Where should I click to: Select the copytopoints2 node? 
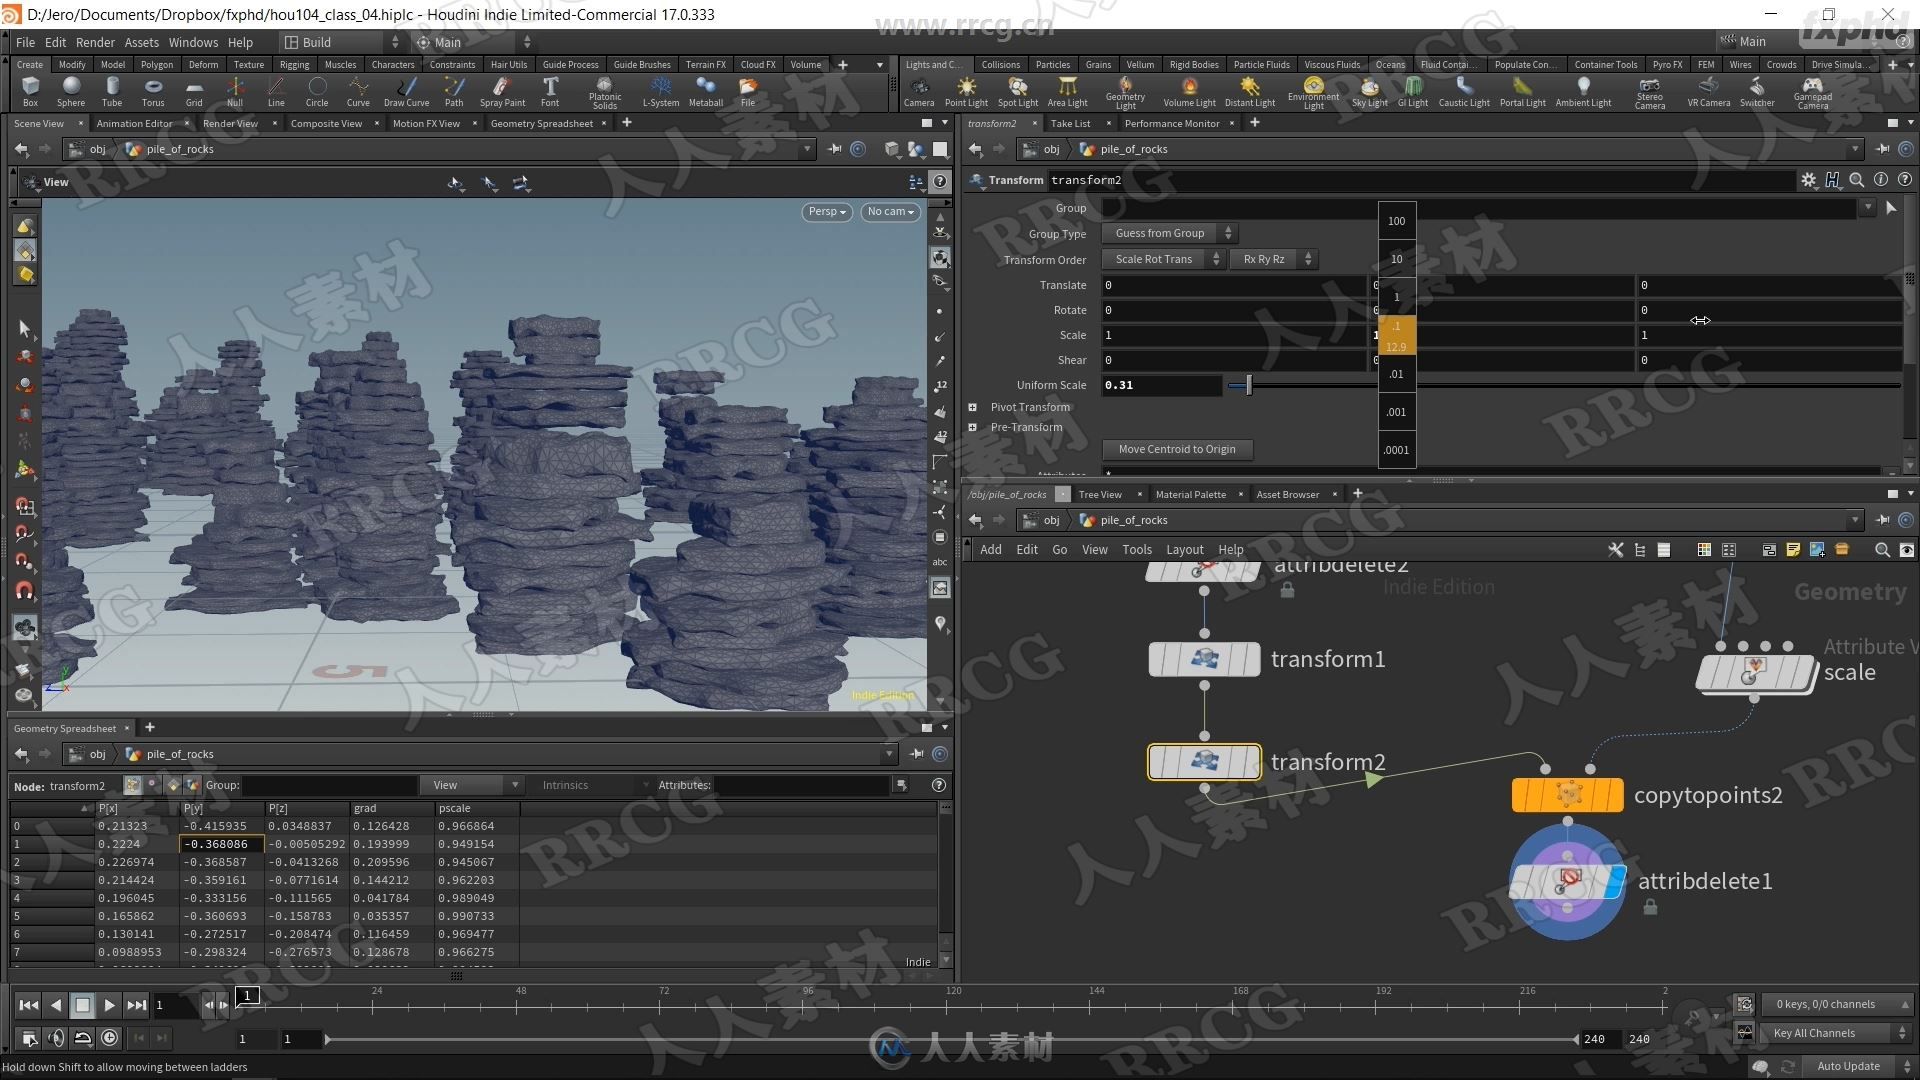[x=1567, y=795]
